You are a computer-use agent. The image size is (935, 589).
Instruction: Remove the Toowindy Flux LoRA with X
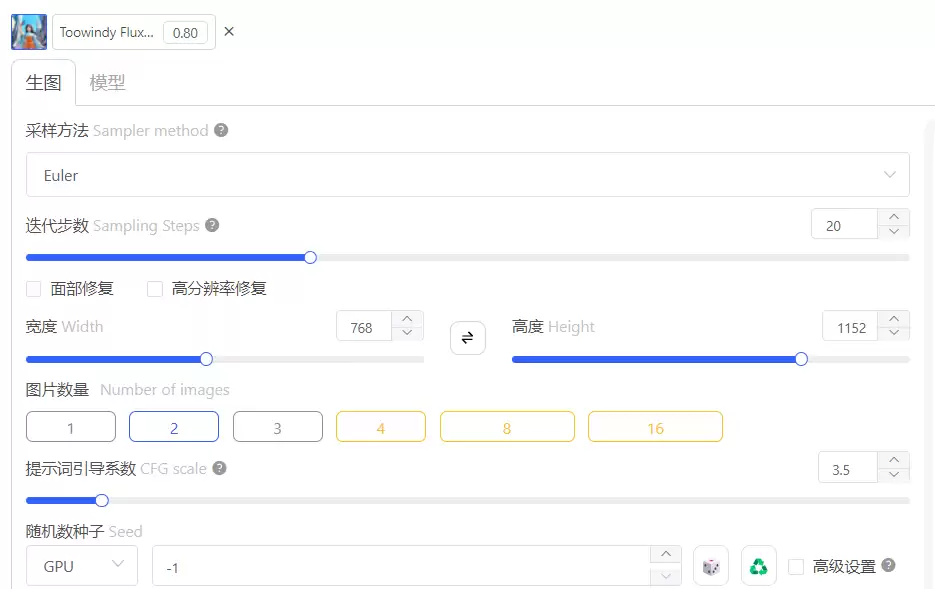pyautogui.click(x=229, y=32)
